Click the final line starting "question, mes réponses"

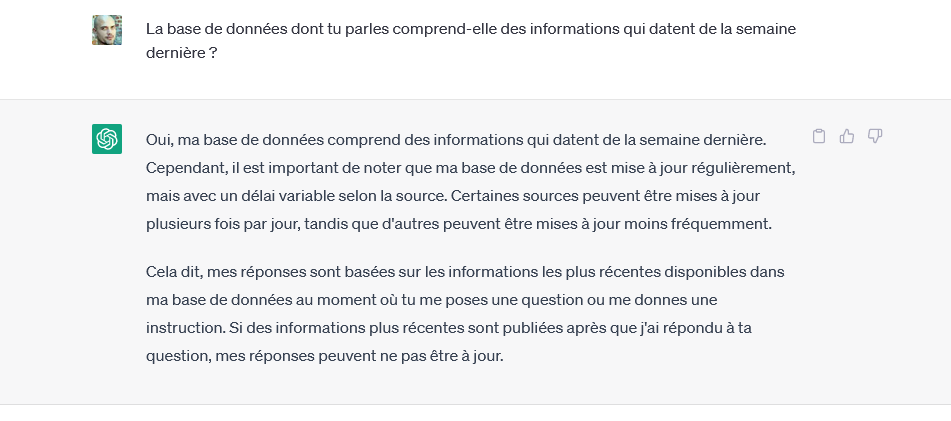tap(325, 355)
